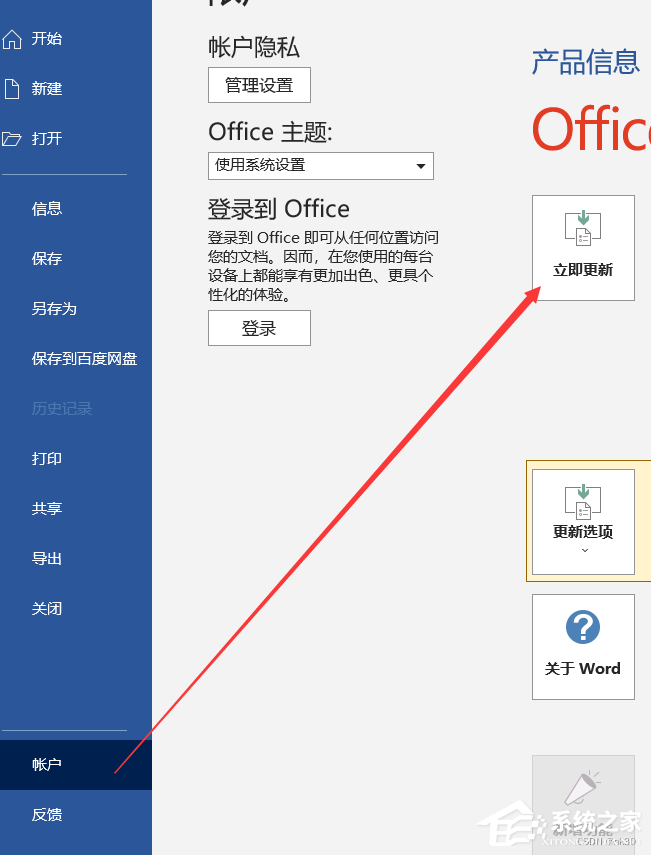The image size is (651, 855).
Task: Click the 立即更新 update icon
Action: [x=583, y=227]
